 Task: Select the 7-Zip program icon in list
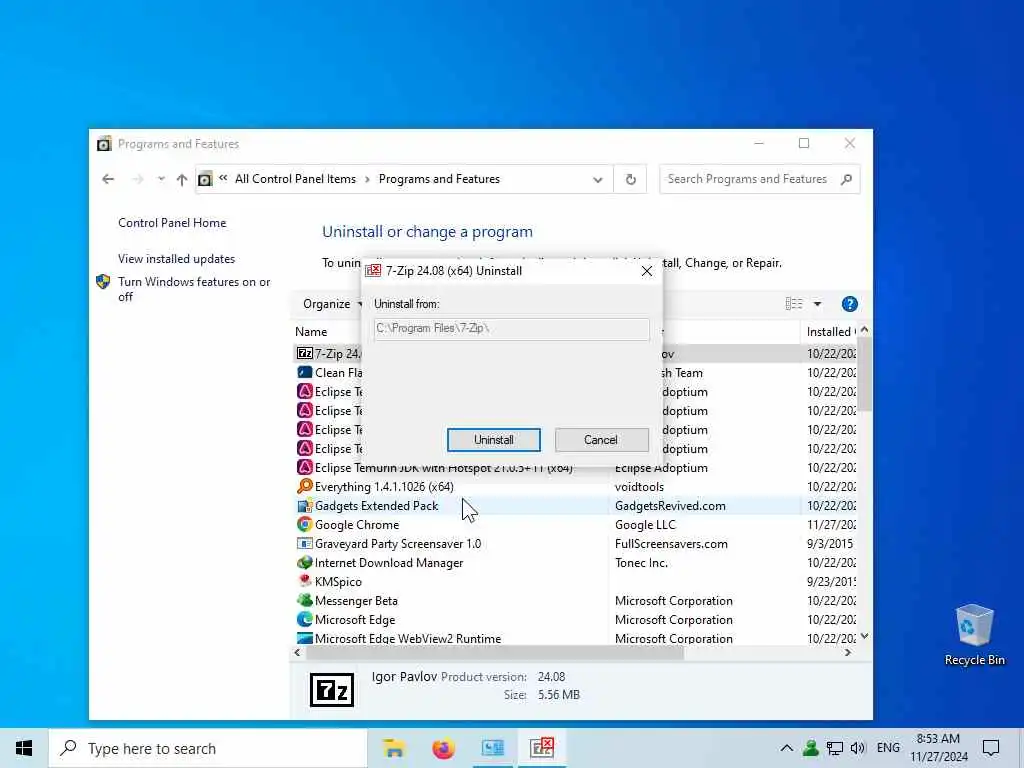tap(304, 353)
